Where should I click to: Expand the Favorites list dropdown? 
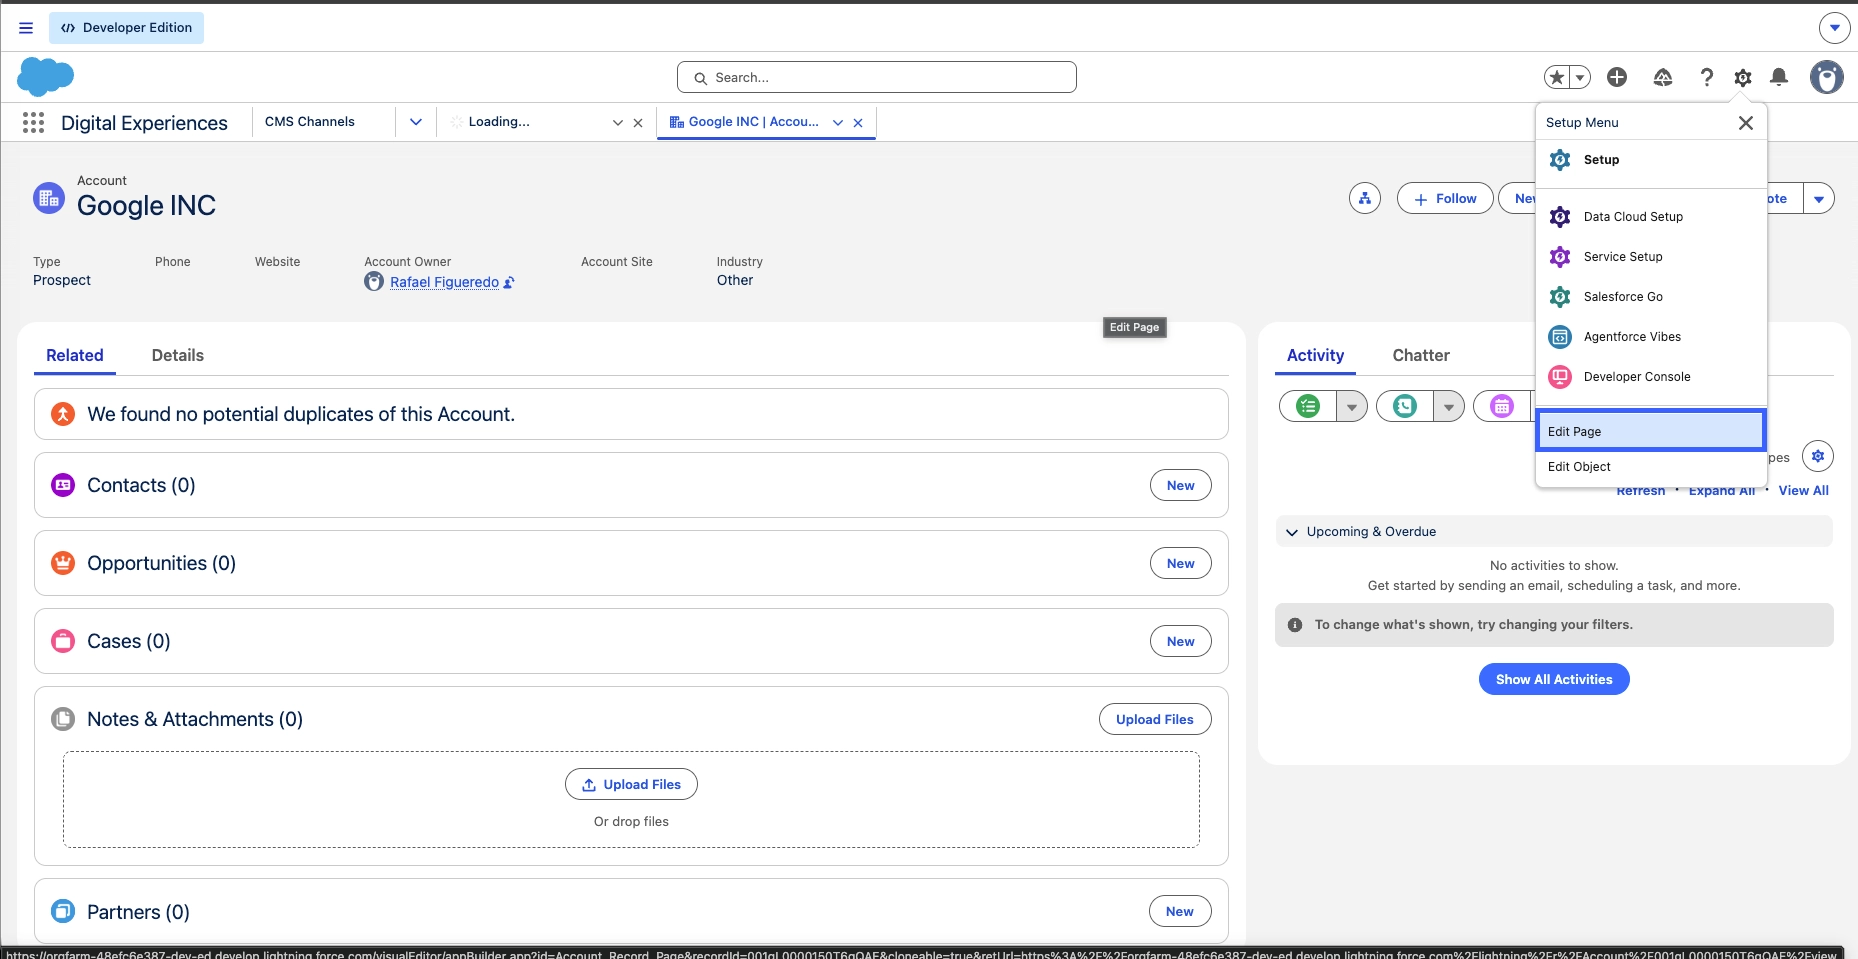click(x=1580, y=77)
